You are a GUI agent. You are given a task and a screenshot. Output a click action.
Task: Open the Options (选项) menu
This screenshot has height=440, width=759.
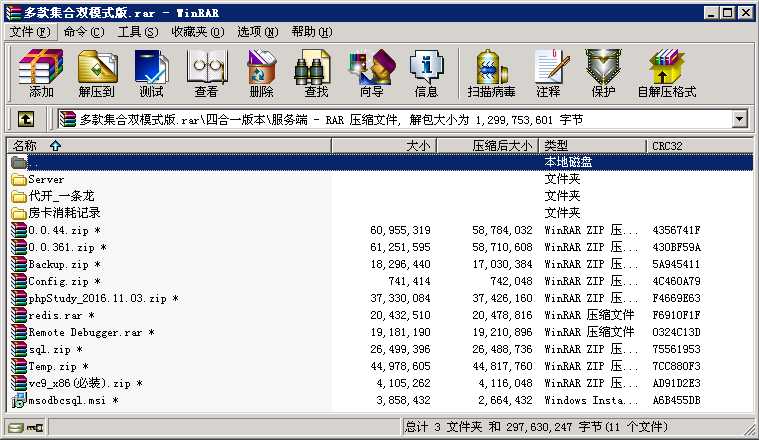click(258, 32)
